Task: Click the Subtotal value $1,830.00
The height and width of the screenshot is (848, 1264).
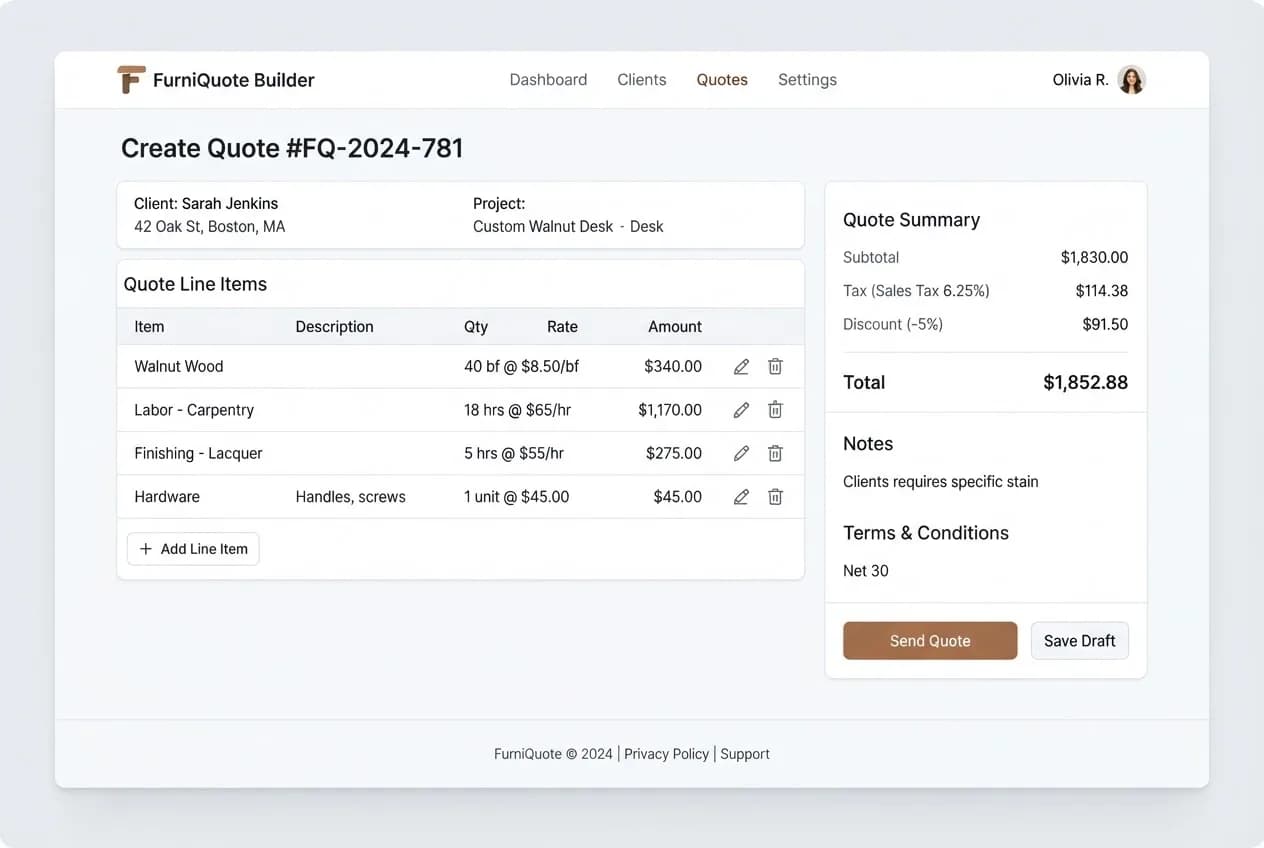Action: pos(1095,258)
